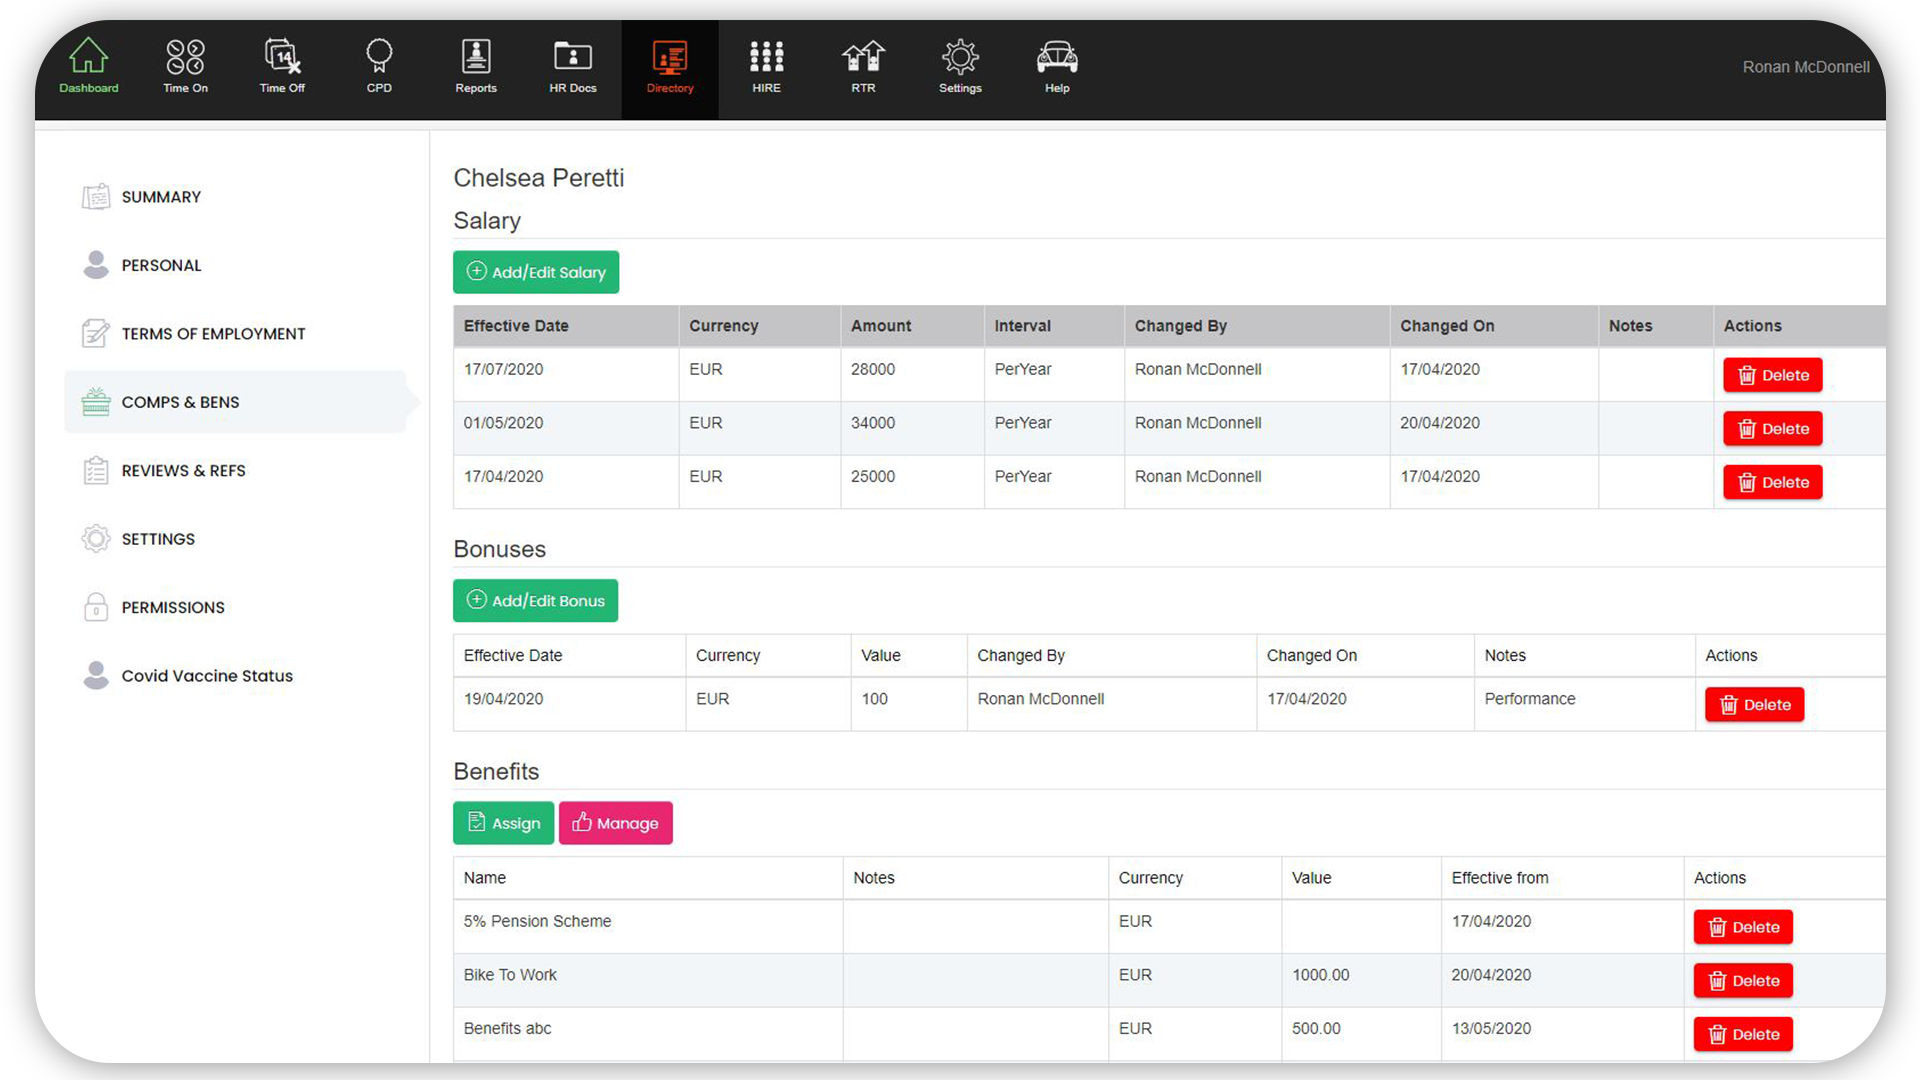The height and width of the screenshot is (1080, 1920).
Task: Click the Covid Vaccine Status person icon
Action: pyautogui.click(x=96, y=675)
